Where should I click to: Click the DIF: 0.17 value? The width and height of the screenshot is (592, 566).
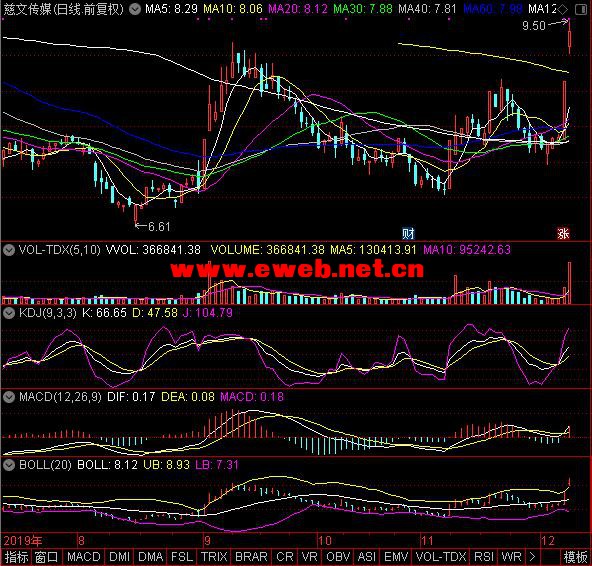(x=131, y=396)
